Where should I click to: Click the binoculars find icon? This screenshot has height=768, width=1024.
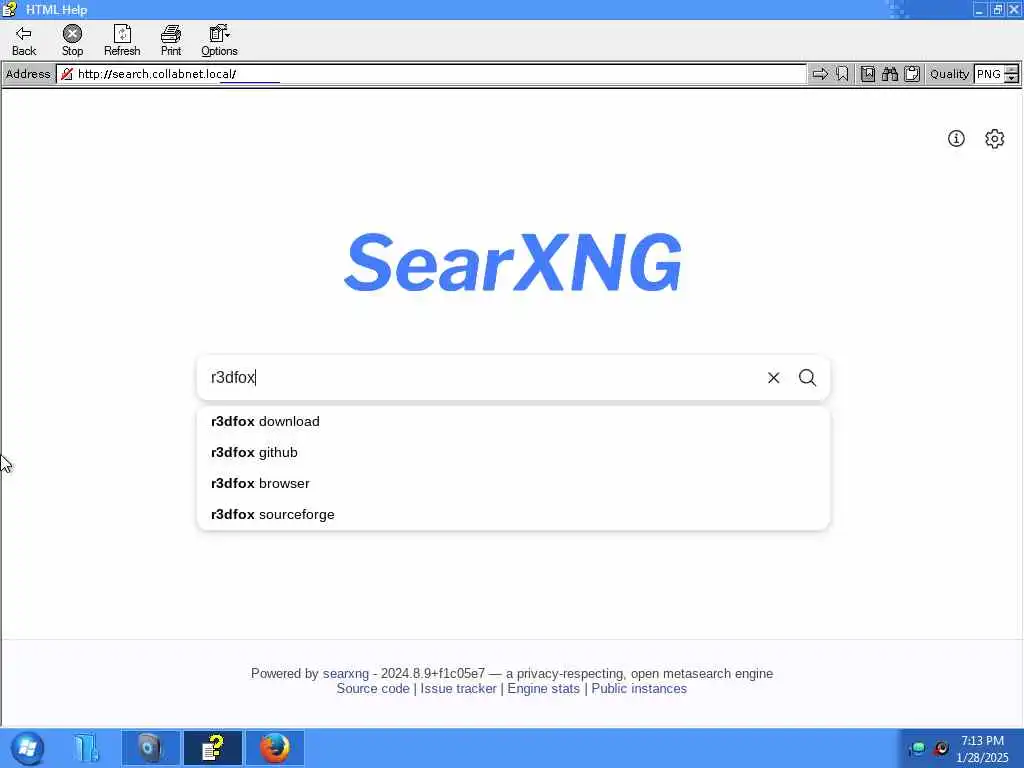pyautogui.click(x=889, y=74)
